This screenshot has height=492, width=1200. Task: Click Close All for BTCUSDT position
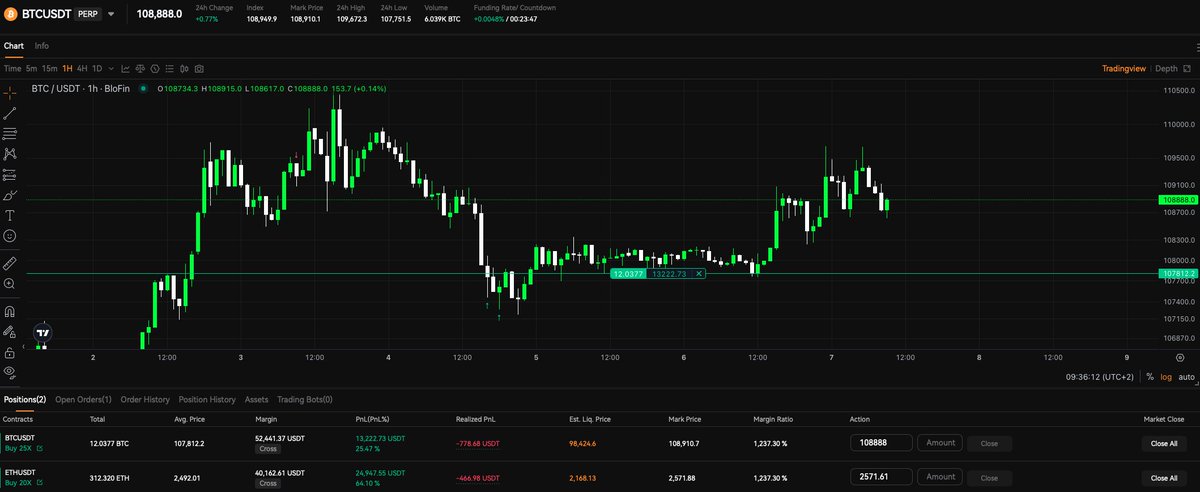[x=1164, y=443]
